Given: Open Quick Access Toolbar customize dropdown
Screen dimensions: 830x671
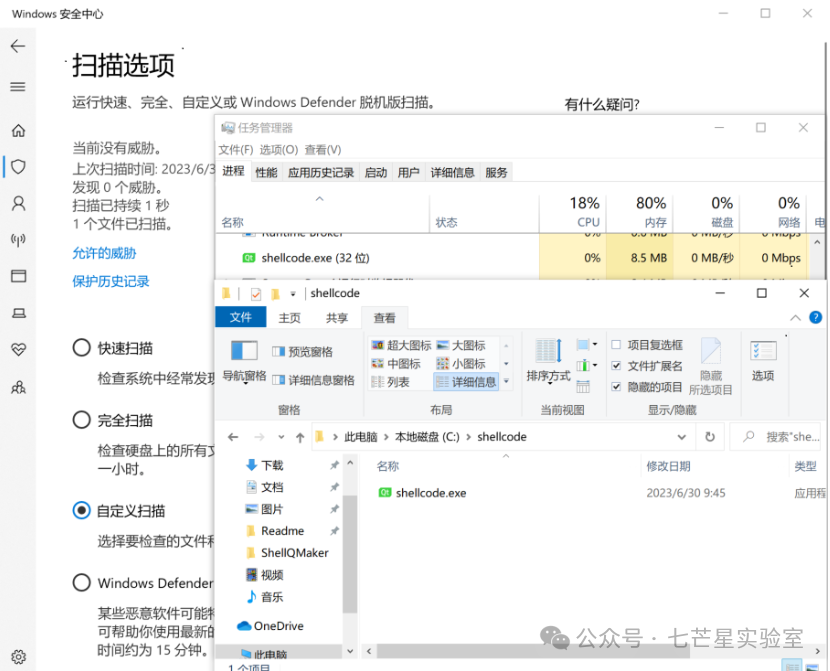Looking at the screenshot, I should (x=293, y=294).
